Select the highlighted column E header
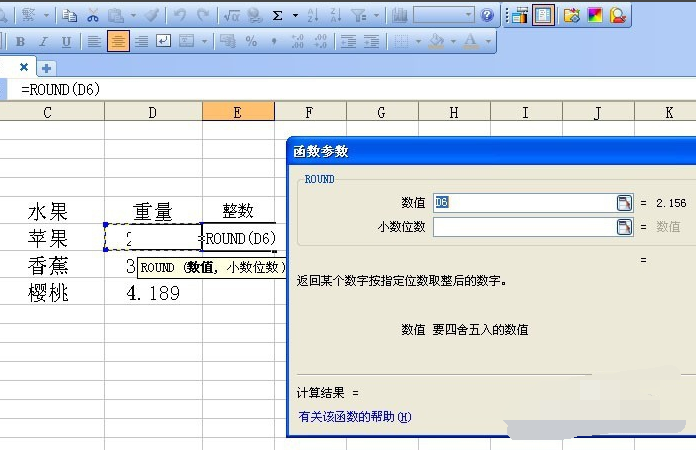This screenshot has height=450, width=696. [238, 111]
